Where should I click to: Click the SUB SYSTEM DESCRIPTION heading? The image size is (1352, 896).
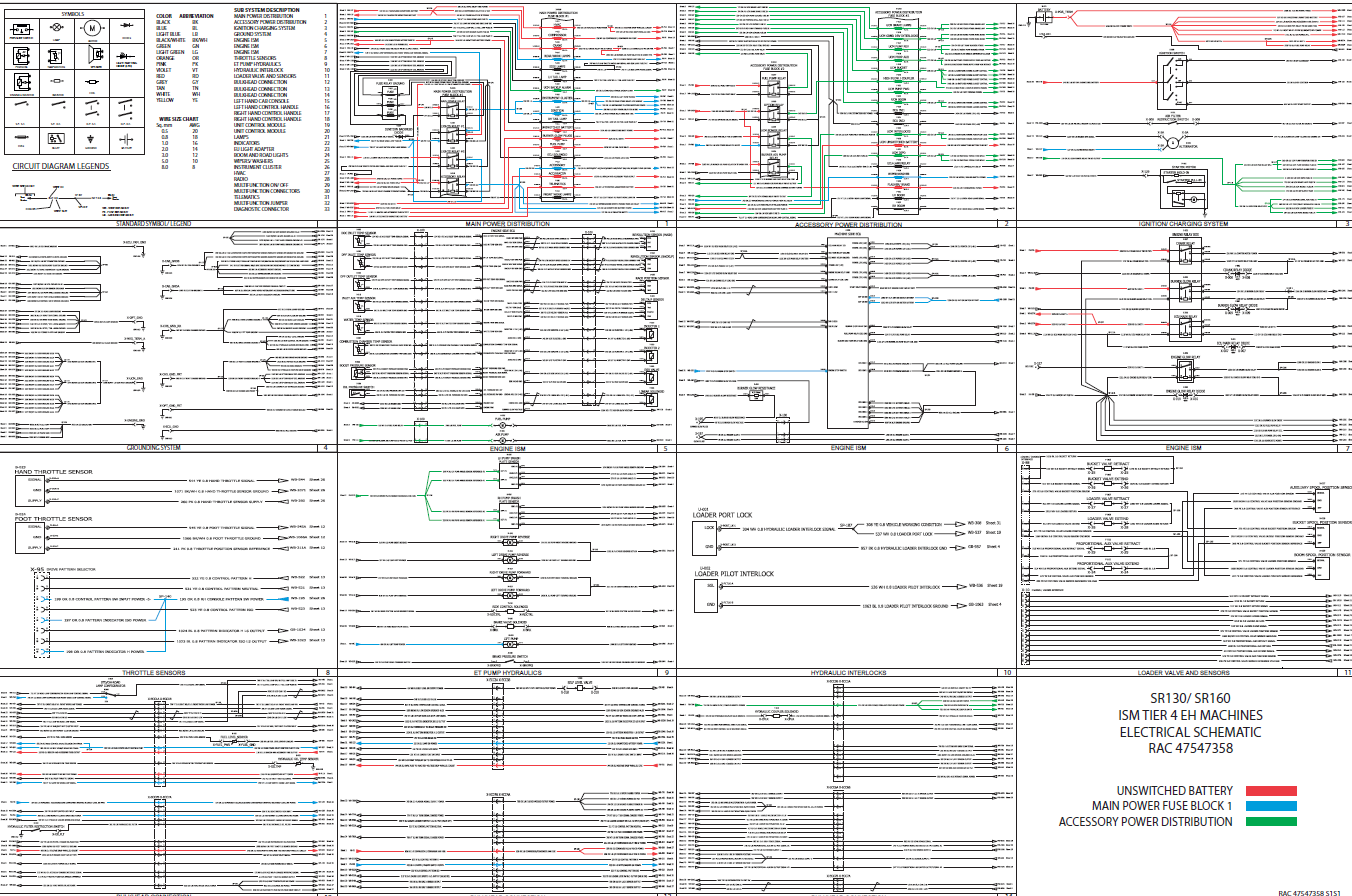click(267, 10)
